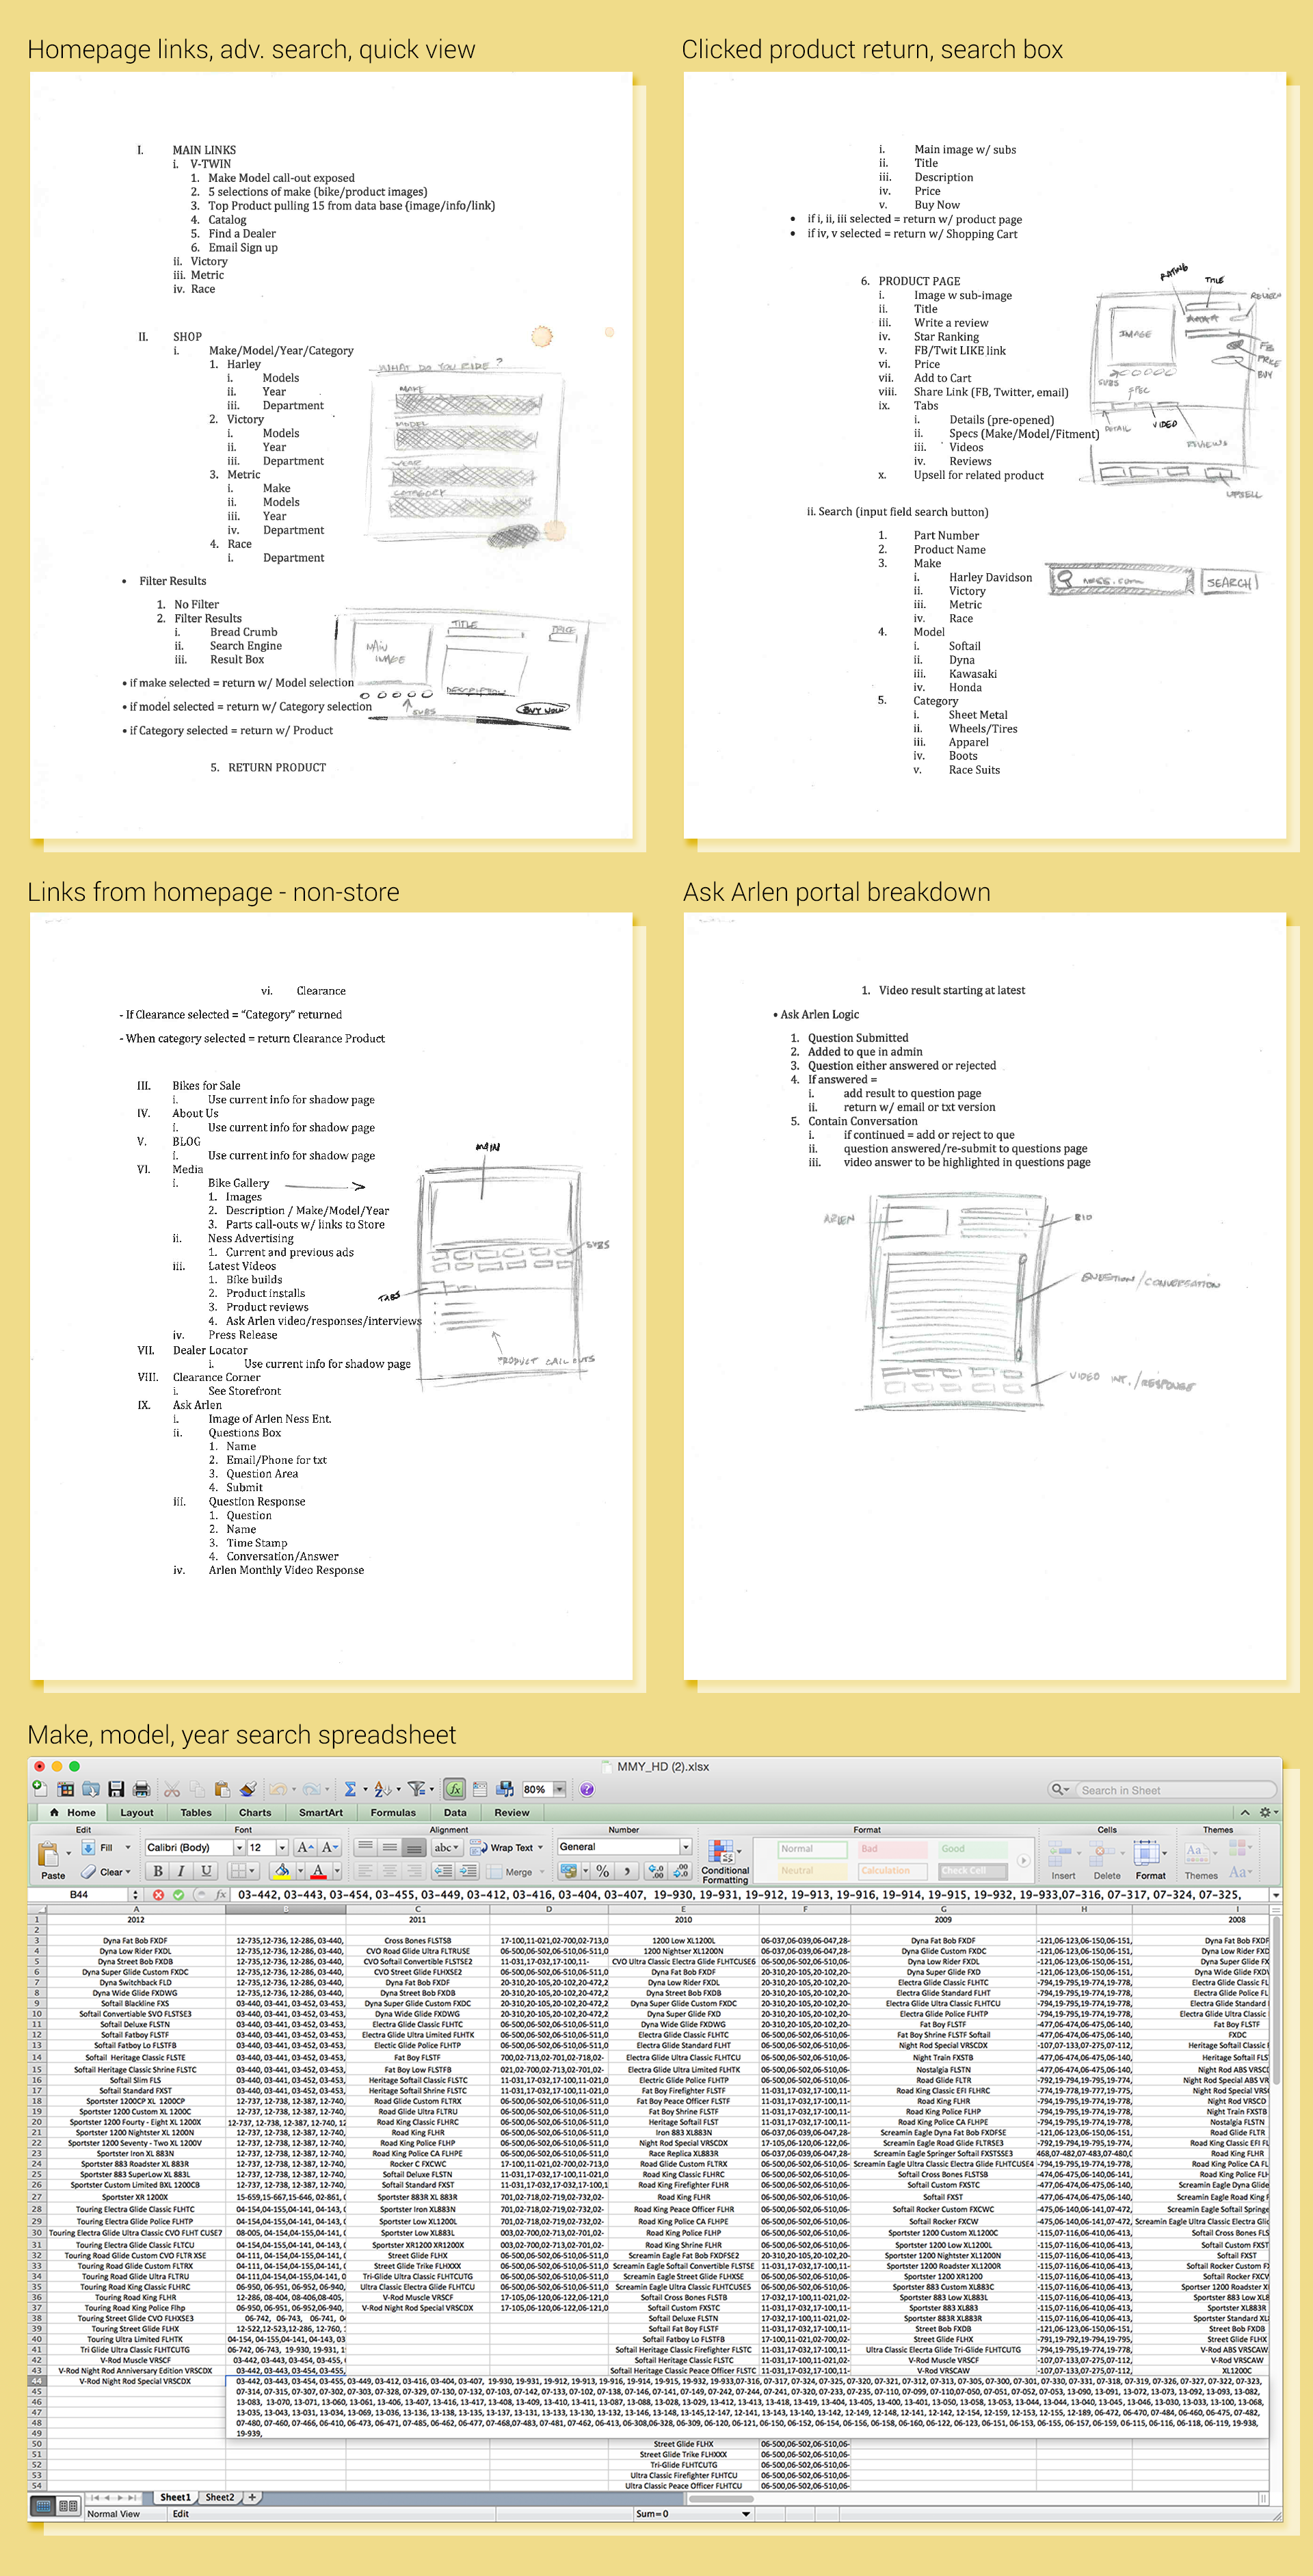The width and height of the screenshot is (1313, 2576).
Task: Open the 80% zoom dropdown
Action: pyautogui.click(x=559, y=1789)
